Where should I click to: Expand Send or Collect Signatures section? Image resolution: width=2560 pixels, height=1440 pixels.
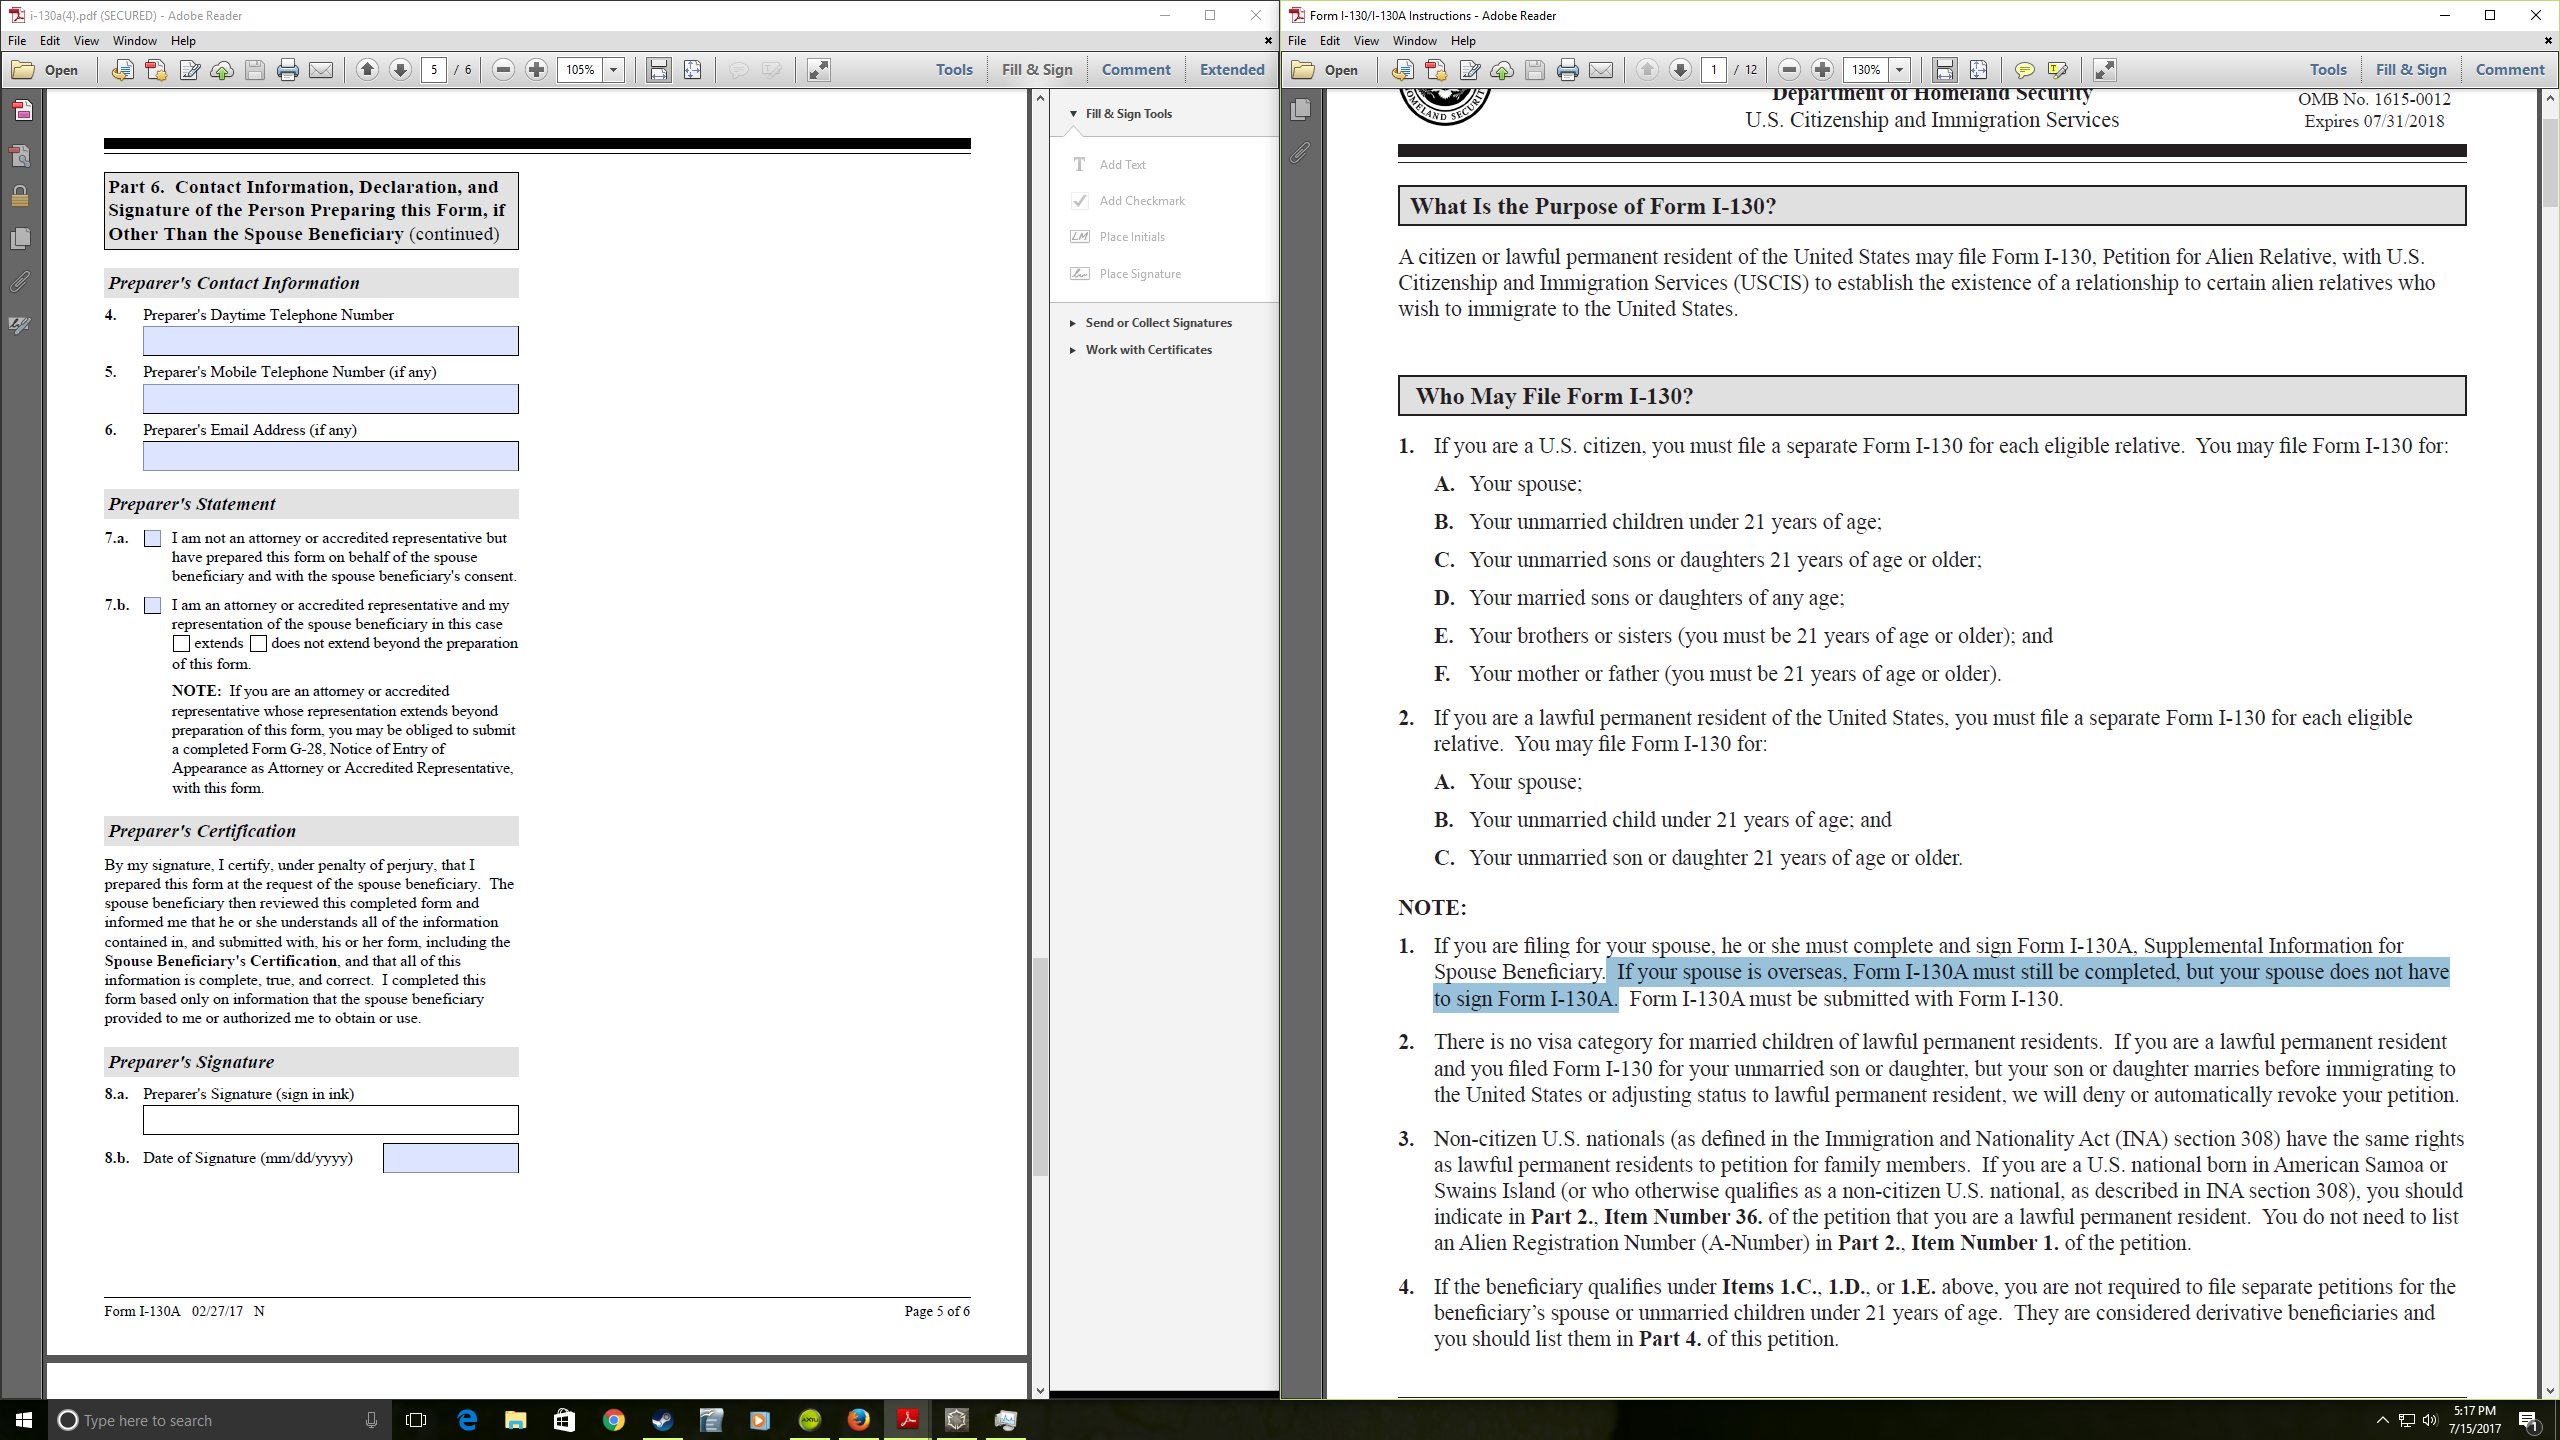click(1073, 323)
